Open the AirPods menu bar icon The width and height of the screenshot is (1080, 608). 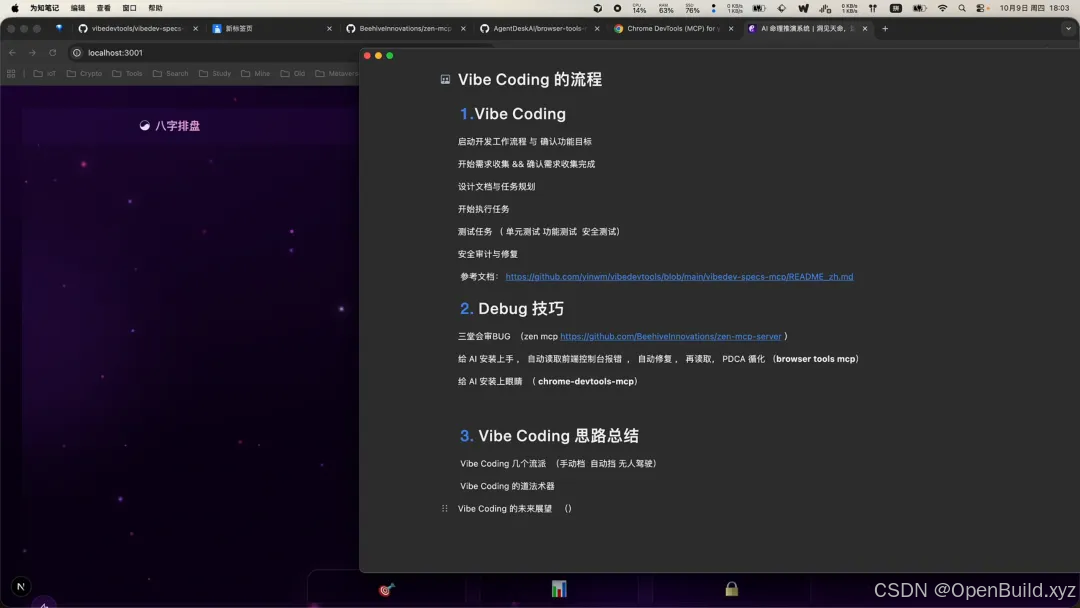(x=873, y=8)
